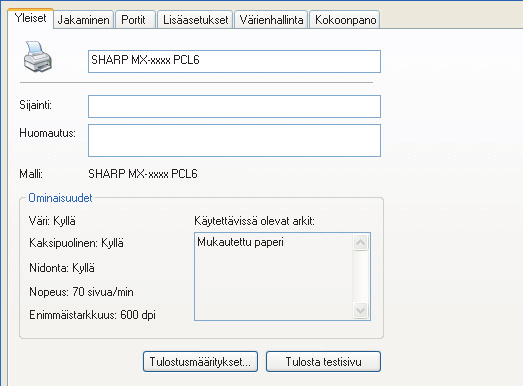Open the Portit tab

point(135,20)
